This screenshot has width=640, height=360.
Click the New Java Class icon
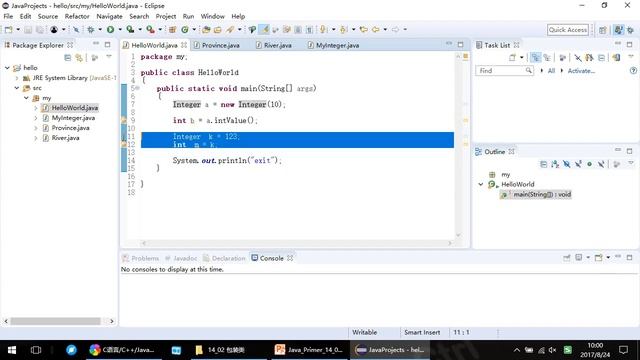tap(185, 29)
